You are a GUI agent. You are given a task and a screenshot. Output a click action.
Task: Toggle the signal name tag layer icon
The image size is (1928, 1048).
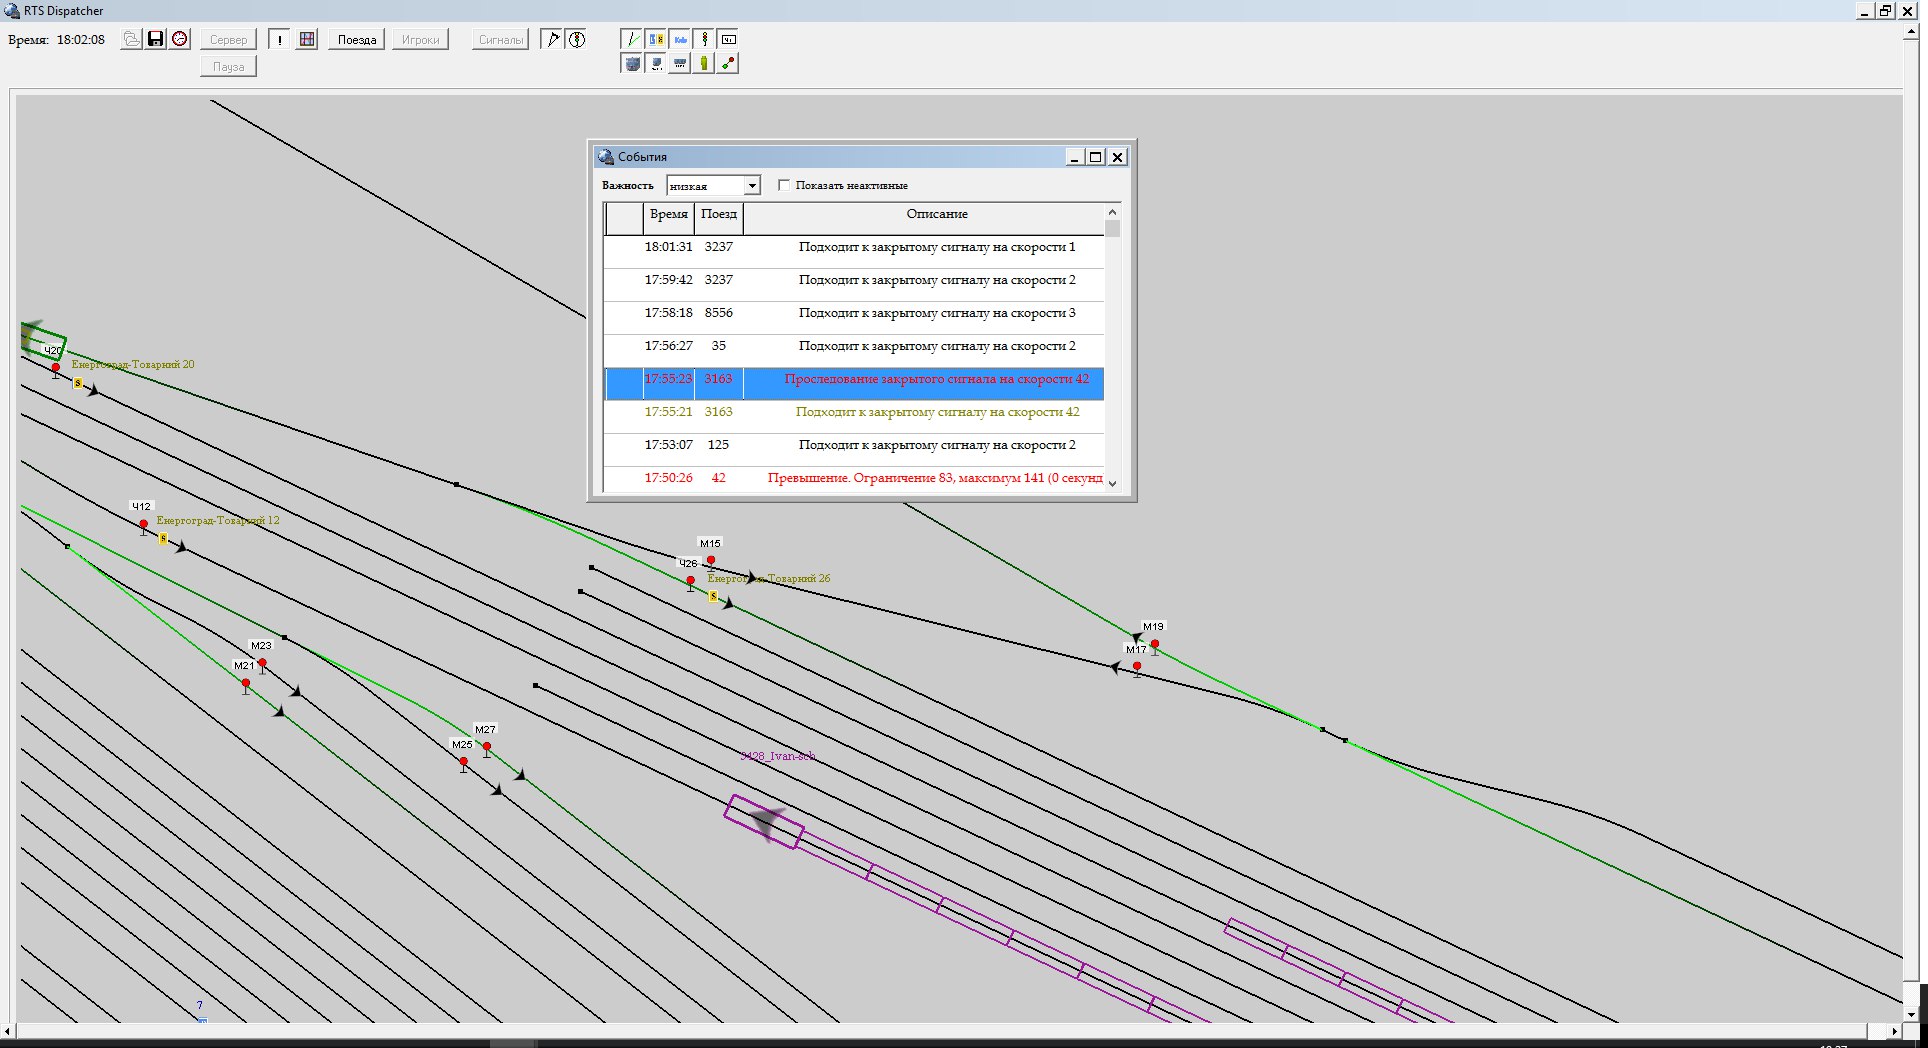(728, 39)
